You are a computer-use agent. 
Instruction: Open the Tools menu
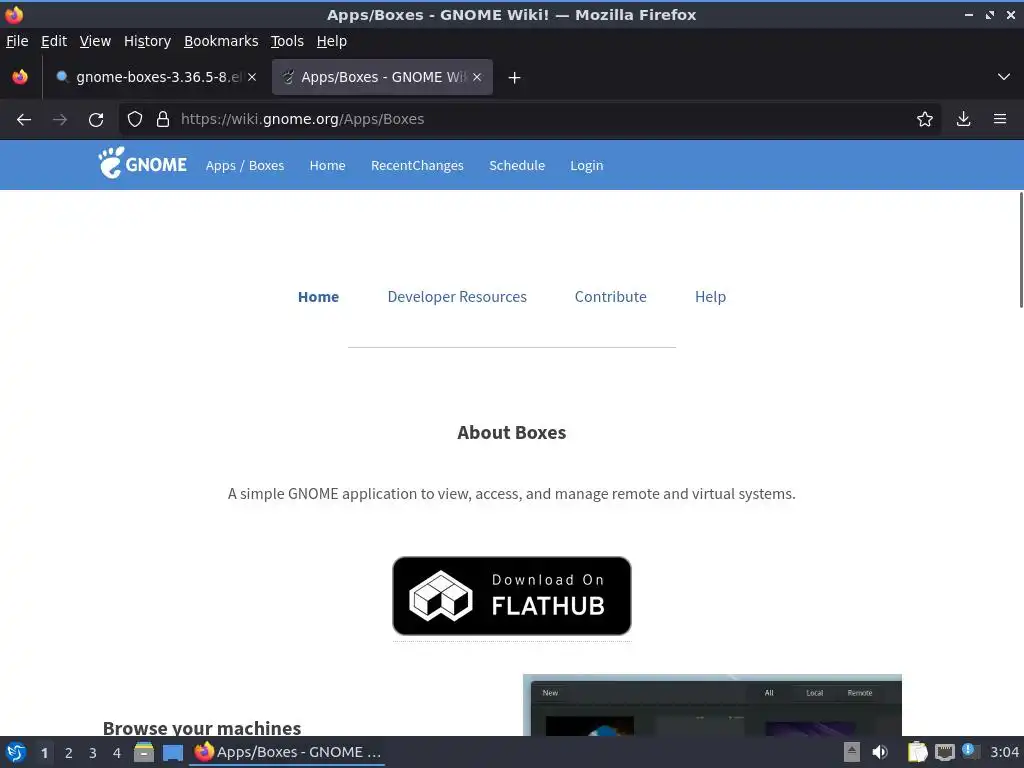pos(287,41)
